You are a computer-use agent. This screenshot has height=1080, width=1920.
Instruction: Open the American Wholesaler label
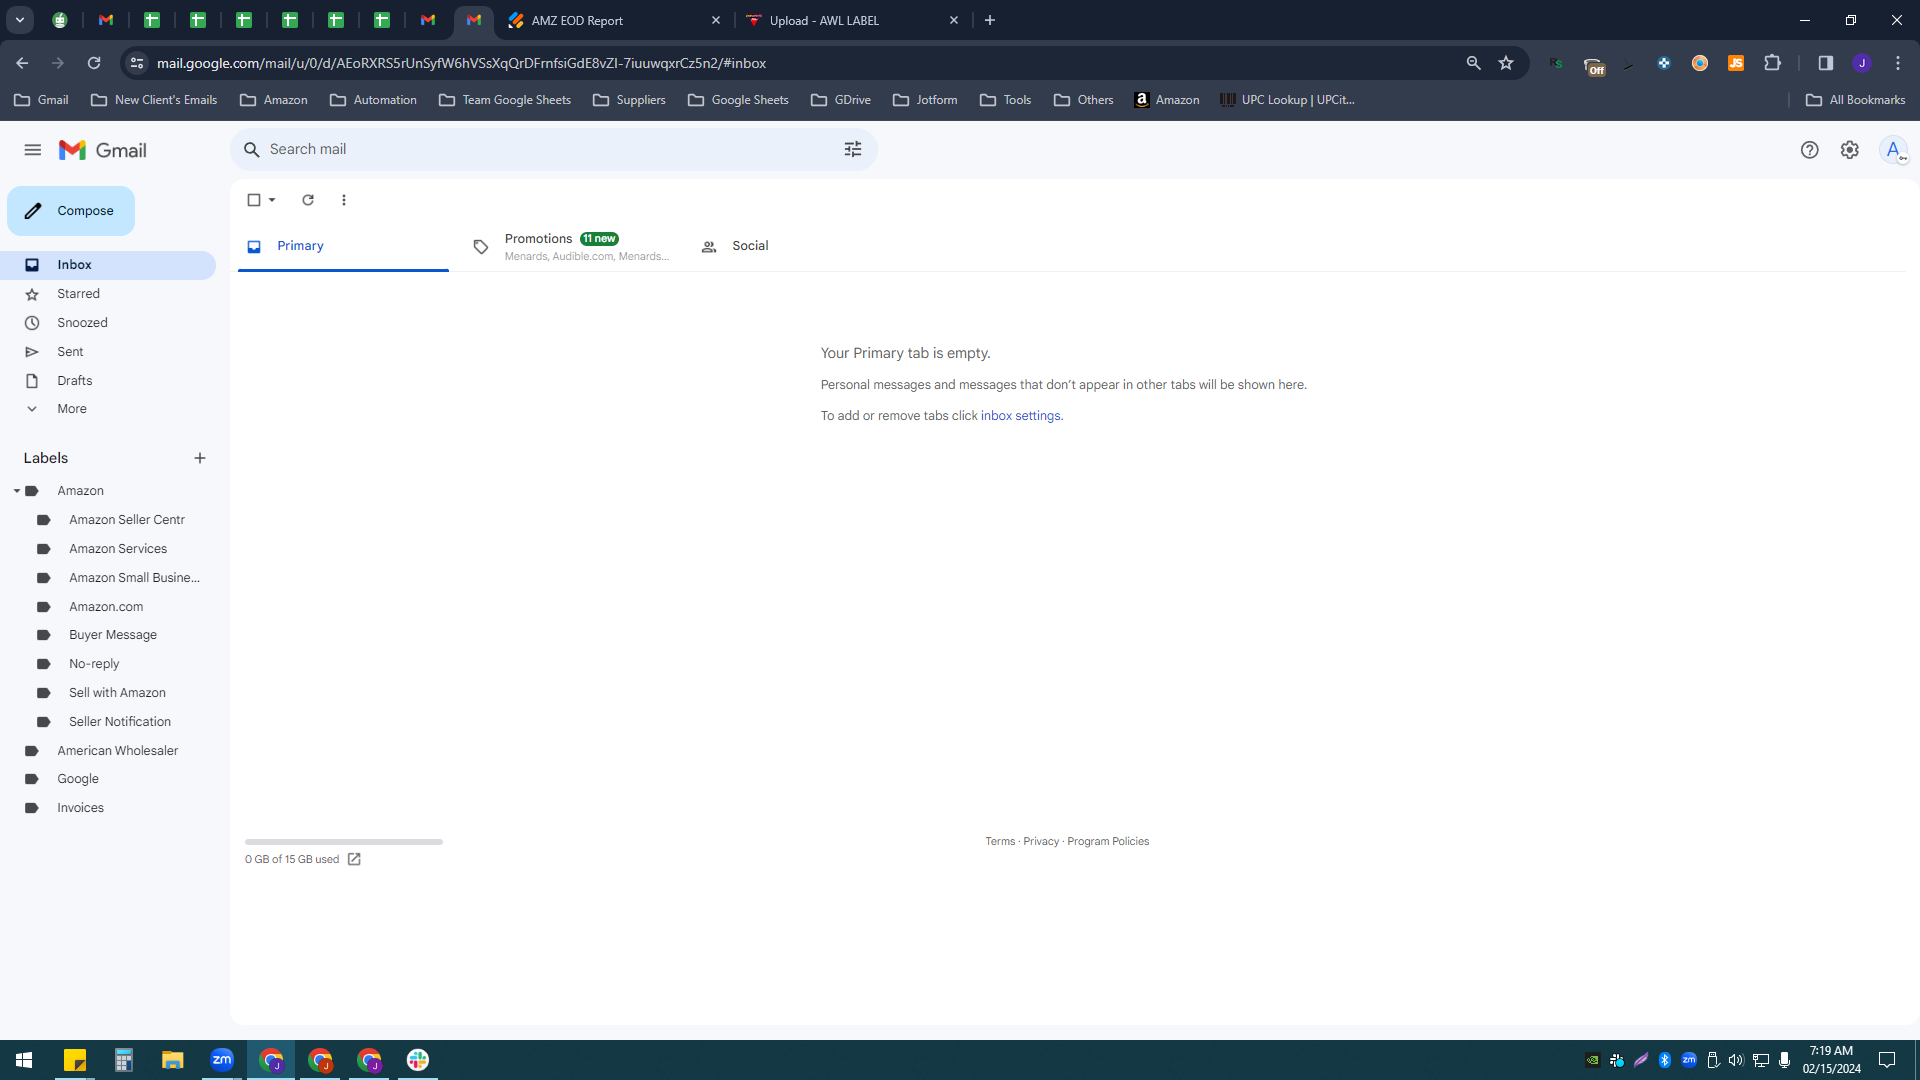(117, 751)
